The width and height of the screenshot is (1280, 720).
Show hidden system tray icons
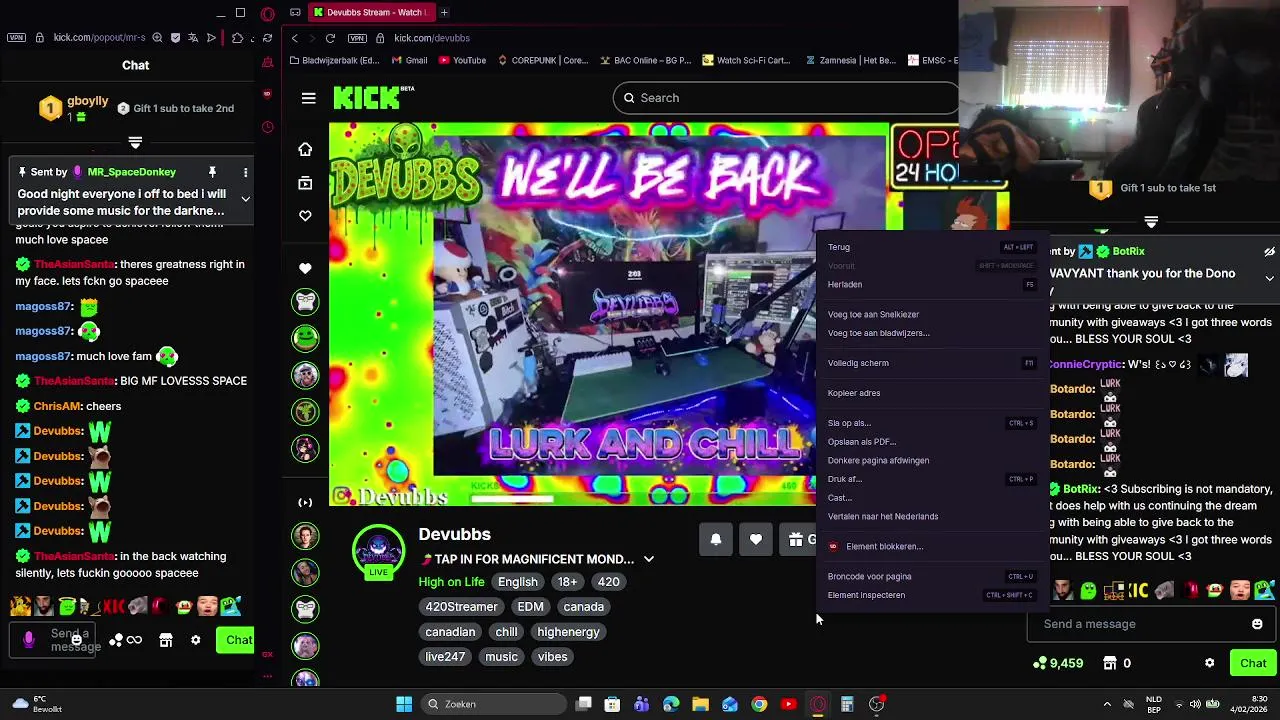1107,704
